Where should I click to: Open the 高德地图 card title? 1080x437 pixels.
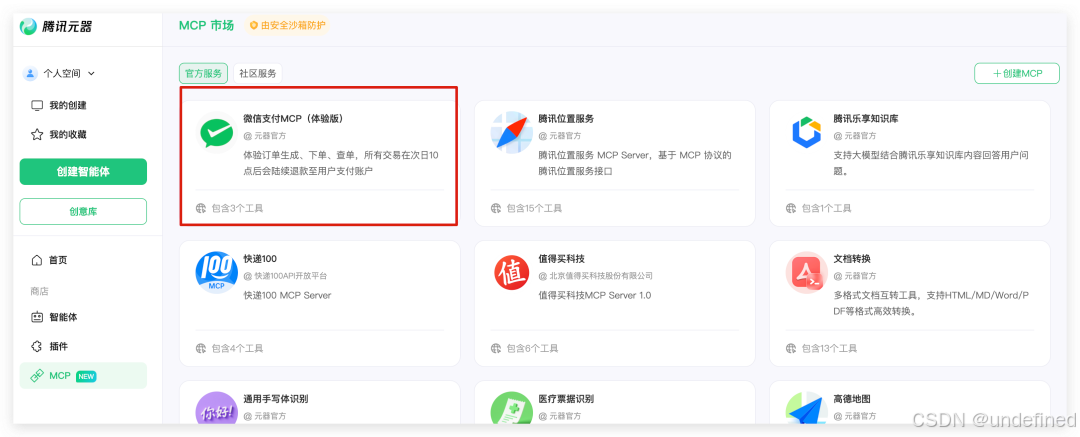click(x=852, y=398)
